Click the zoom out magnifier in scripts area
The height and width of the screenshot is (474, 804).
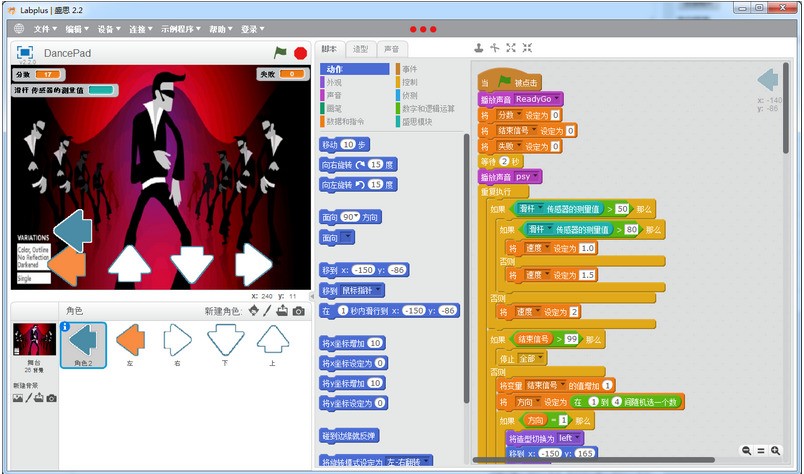[746, 451]
